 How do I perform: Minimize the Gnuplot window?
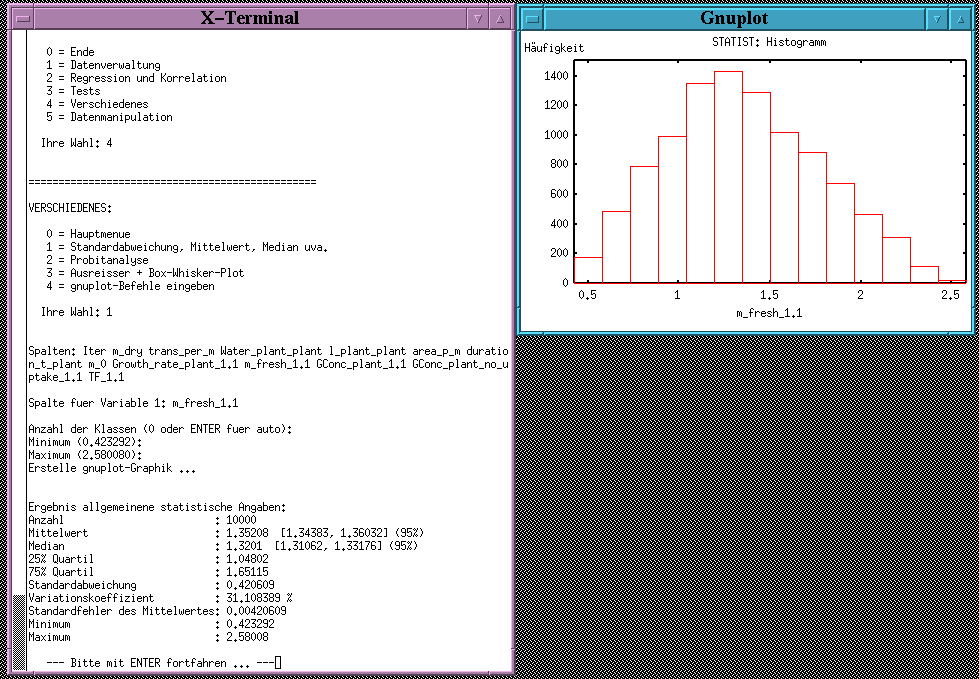936,18
